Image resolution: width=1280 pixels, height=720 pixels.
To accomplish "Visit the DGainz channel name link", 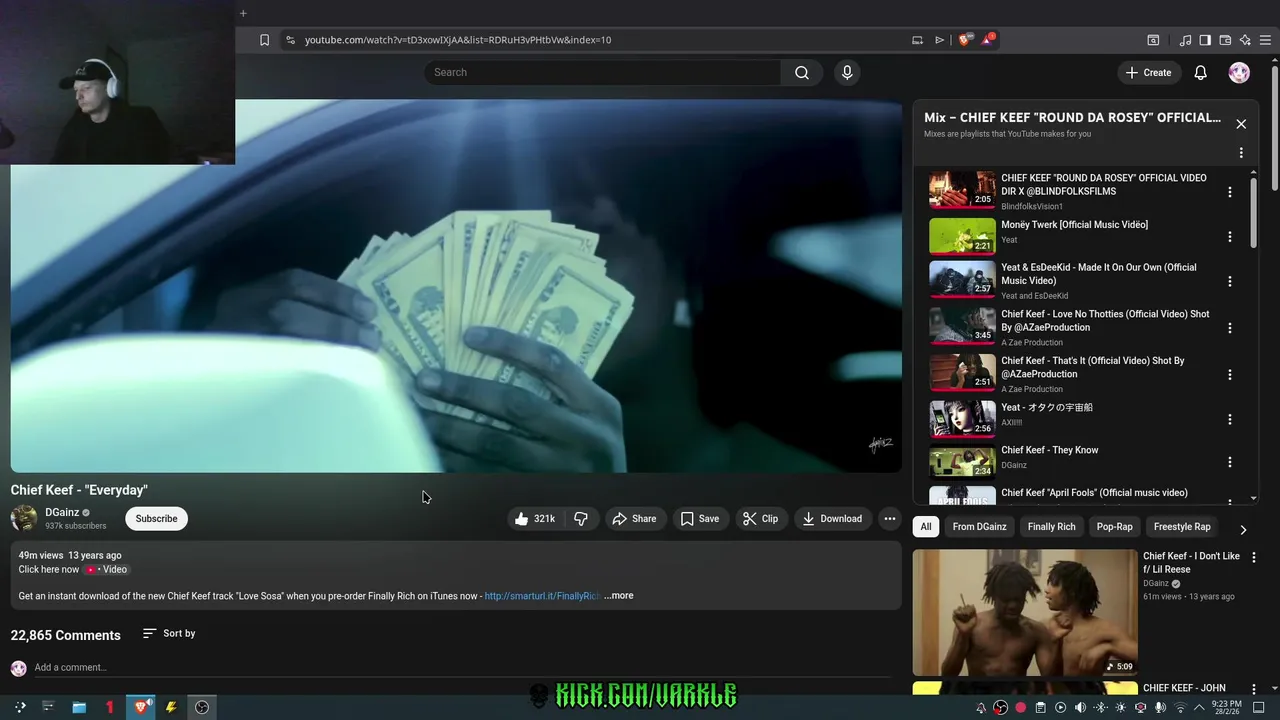I will (x=62, y=512).
